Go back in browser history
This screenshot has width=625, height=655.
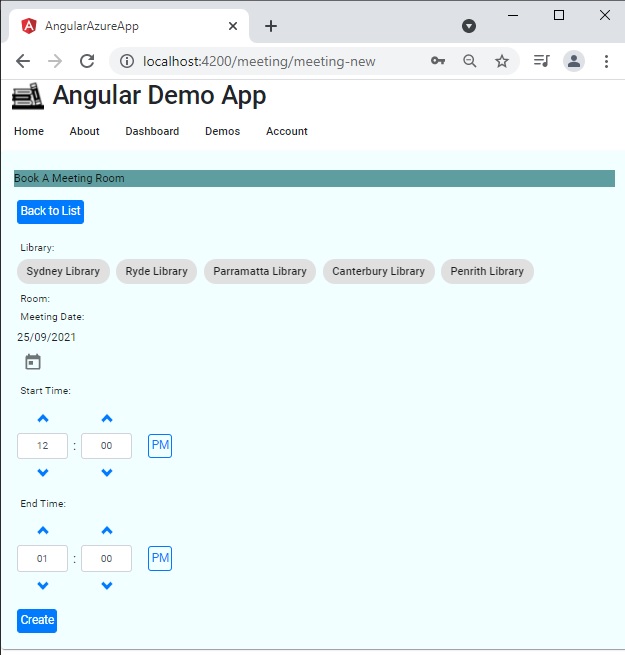coord(23,61)
